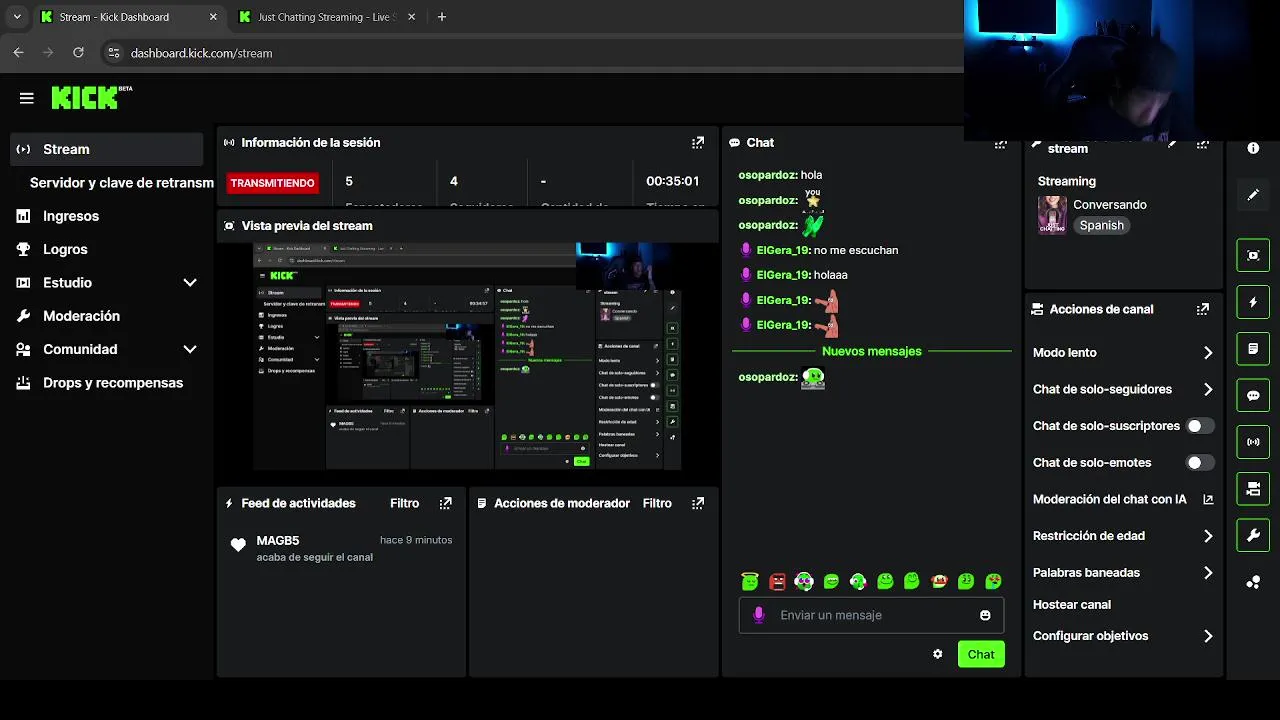The width and height of the screenshot is (1280, 720).
Task: Click the three-dots cluster icon at the bottom of the right rail
Action: pos(1253,582)
